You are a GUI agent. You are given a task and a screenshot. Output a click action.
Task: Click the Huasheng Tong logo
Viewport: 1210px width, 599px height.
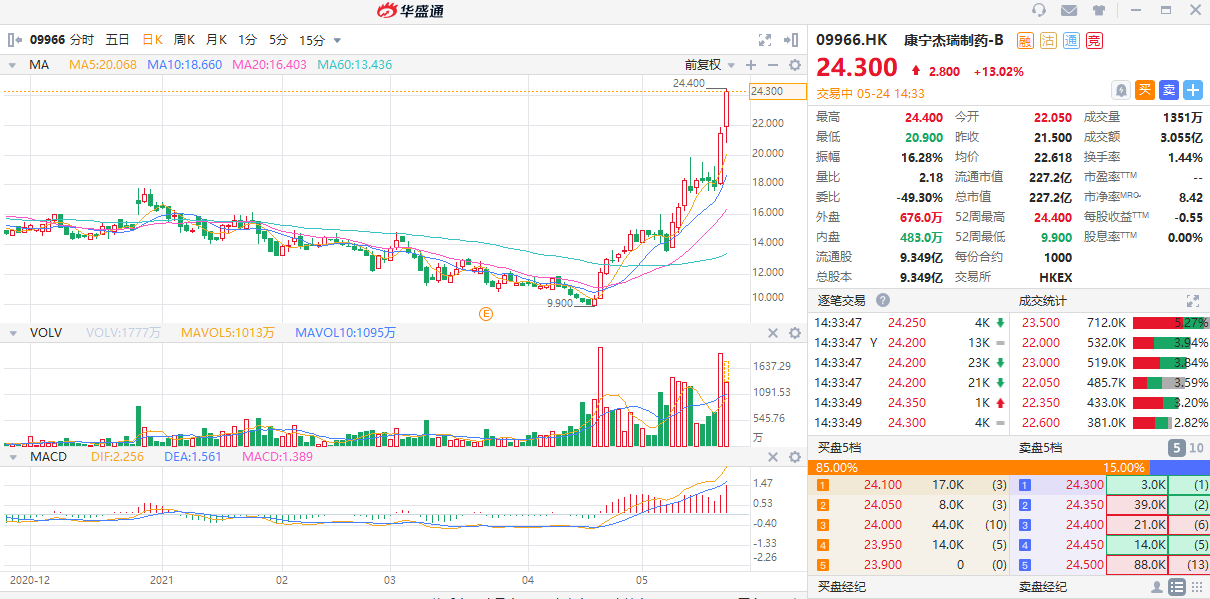(x=409, y=11)
